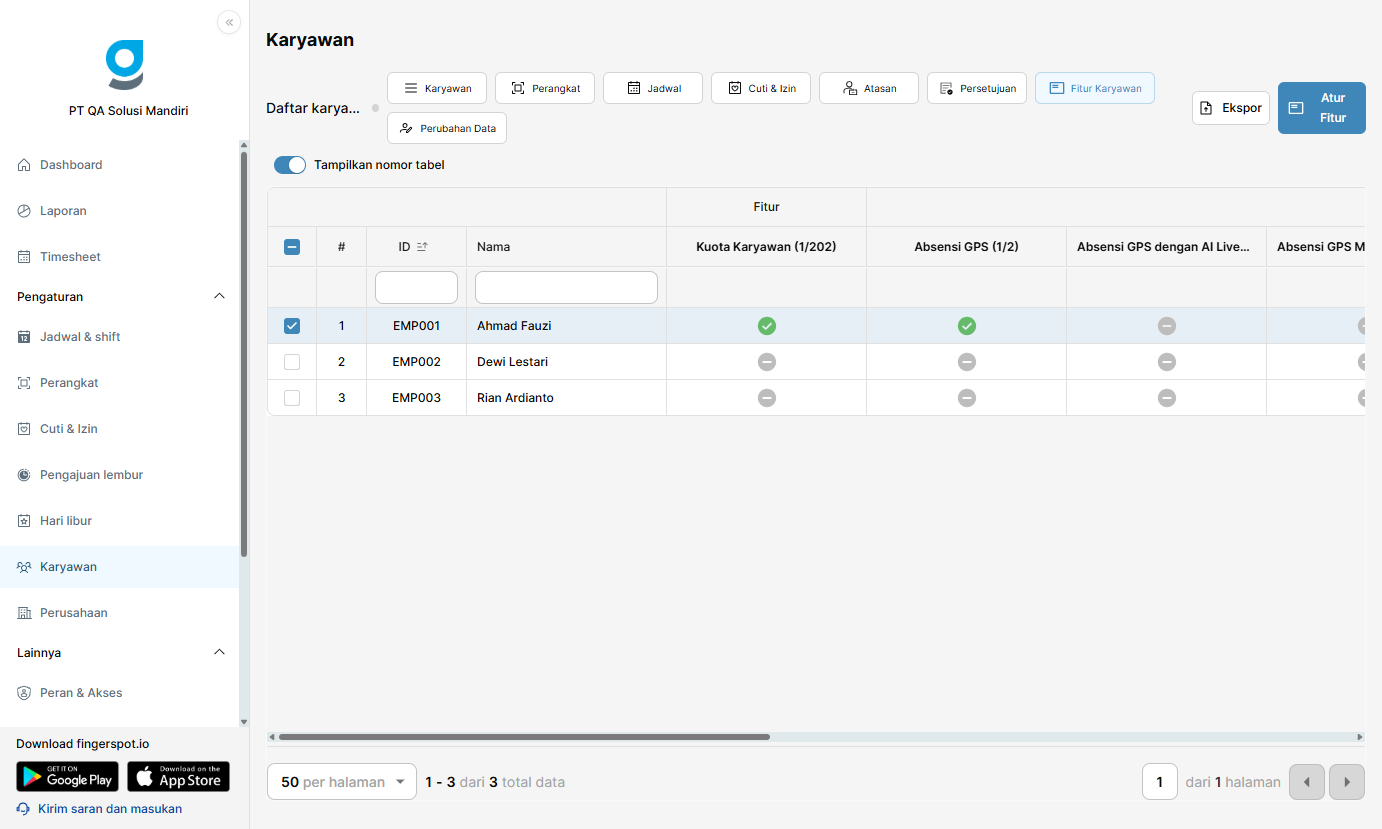The image size is (1382, 829).
Task: Uncheck the Ahmad Fauzi row checkbox
Action: pyautogui.click(x=292, y=326)
